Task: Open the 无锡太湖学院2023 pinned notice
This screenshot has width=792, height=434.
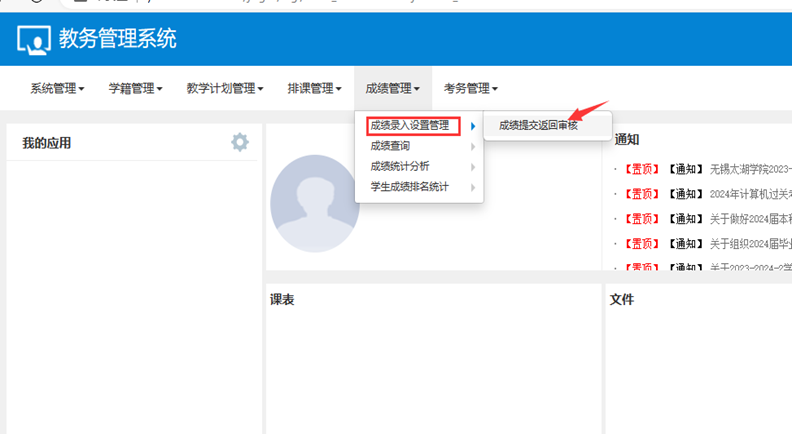Action: pyautogui.click(x=750, y=168)
